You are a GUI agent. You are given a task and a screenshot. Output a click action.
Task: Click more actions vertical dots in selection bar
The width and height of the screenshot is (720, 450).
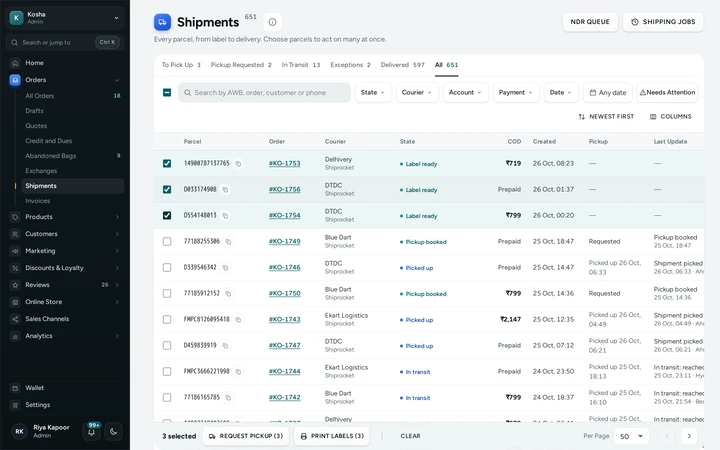(x=382, y=436)
